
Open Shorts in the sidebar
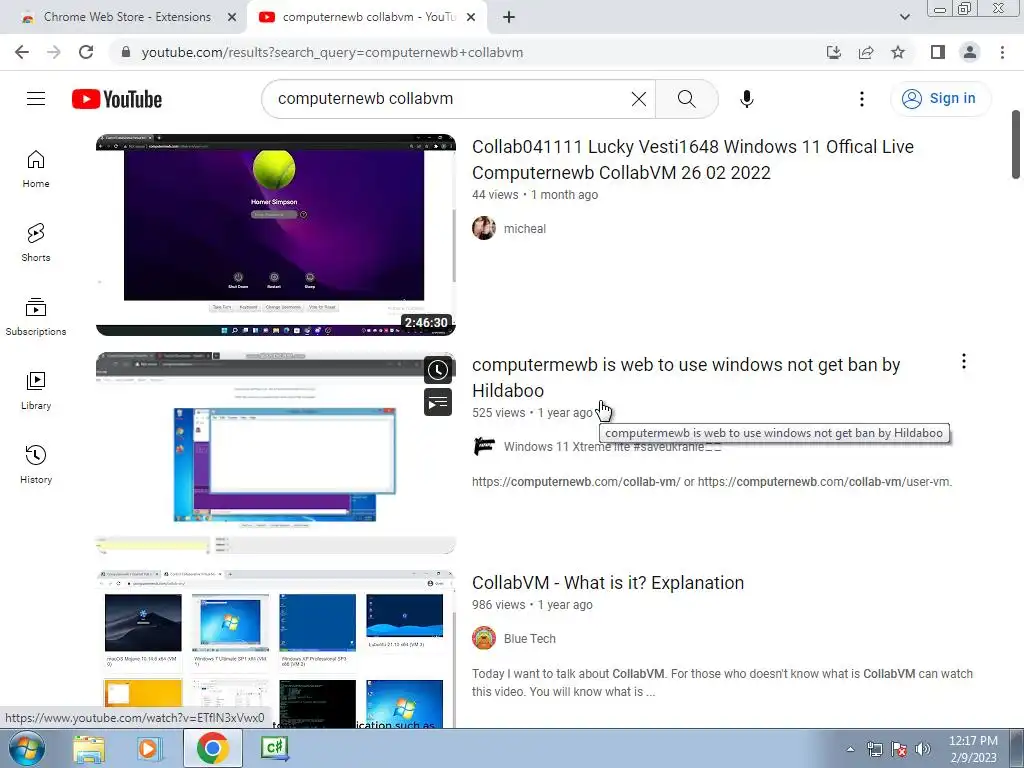coord(36,242)
